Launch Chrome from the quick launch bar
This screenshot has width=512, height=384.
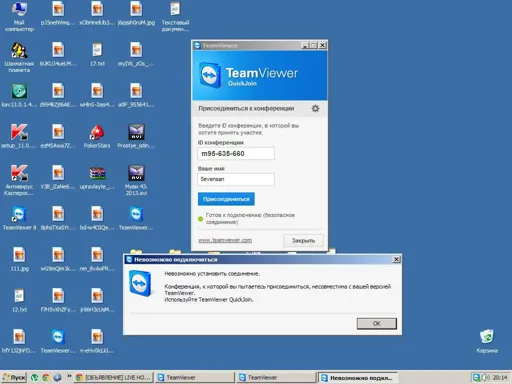(x=46, y=377)
